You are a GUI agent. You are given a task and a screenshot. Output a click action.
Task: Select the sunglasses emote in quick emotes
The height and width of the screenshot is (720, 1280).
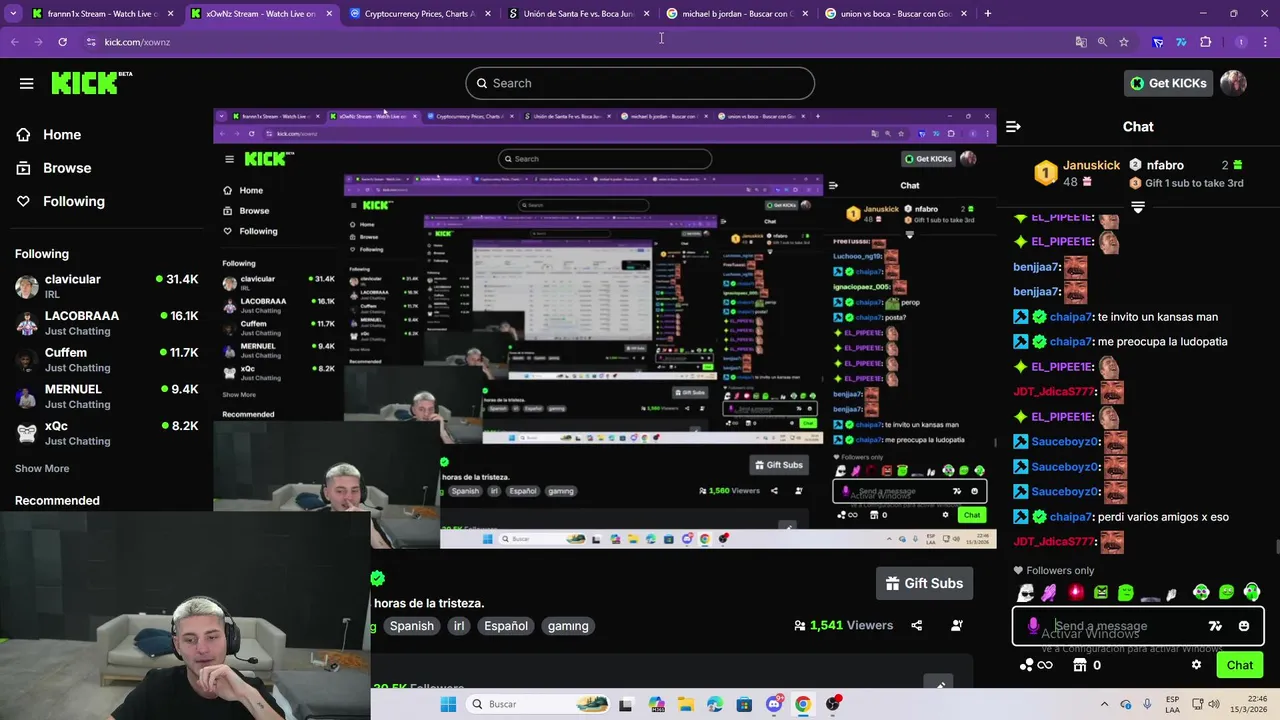[x=1026, y=593]
